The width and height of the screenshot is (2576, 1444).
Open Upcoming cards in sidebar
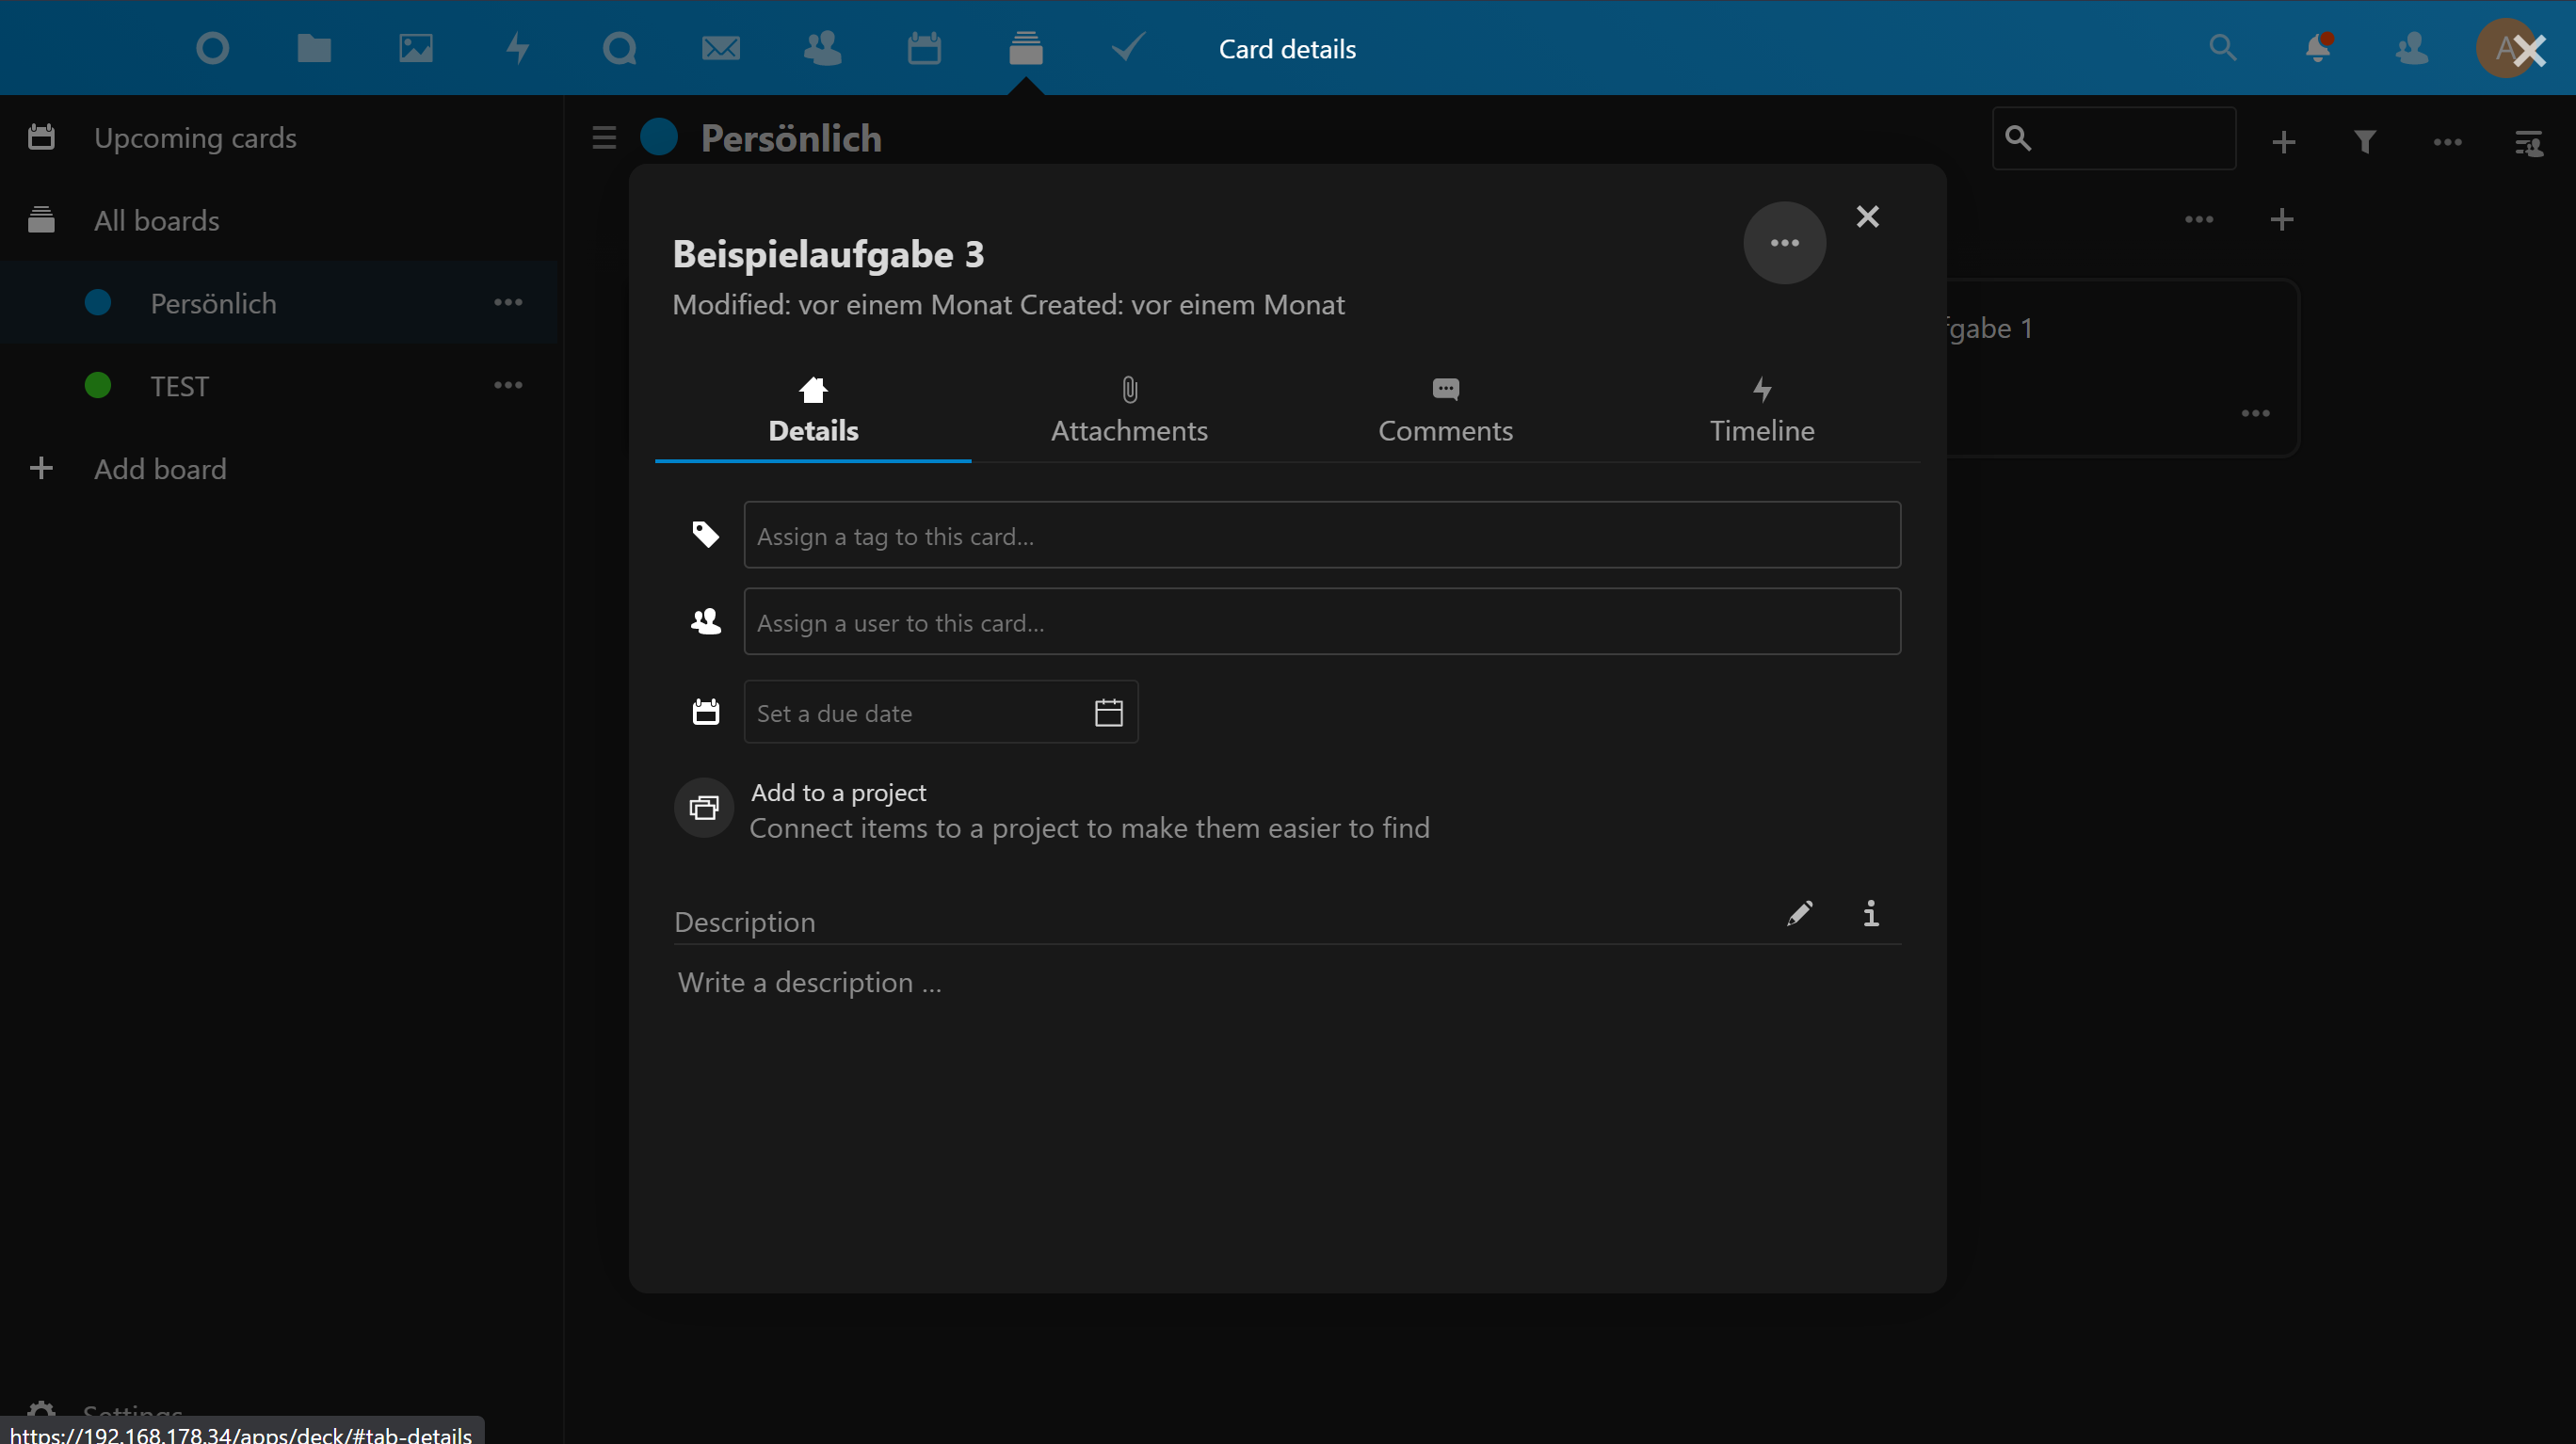(x=195, y=138)
